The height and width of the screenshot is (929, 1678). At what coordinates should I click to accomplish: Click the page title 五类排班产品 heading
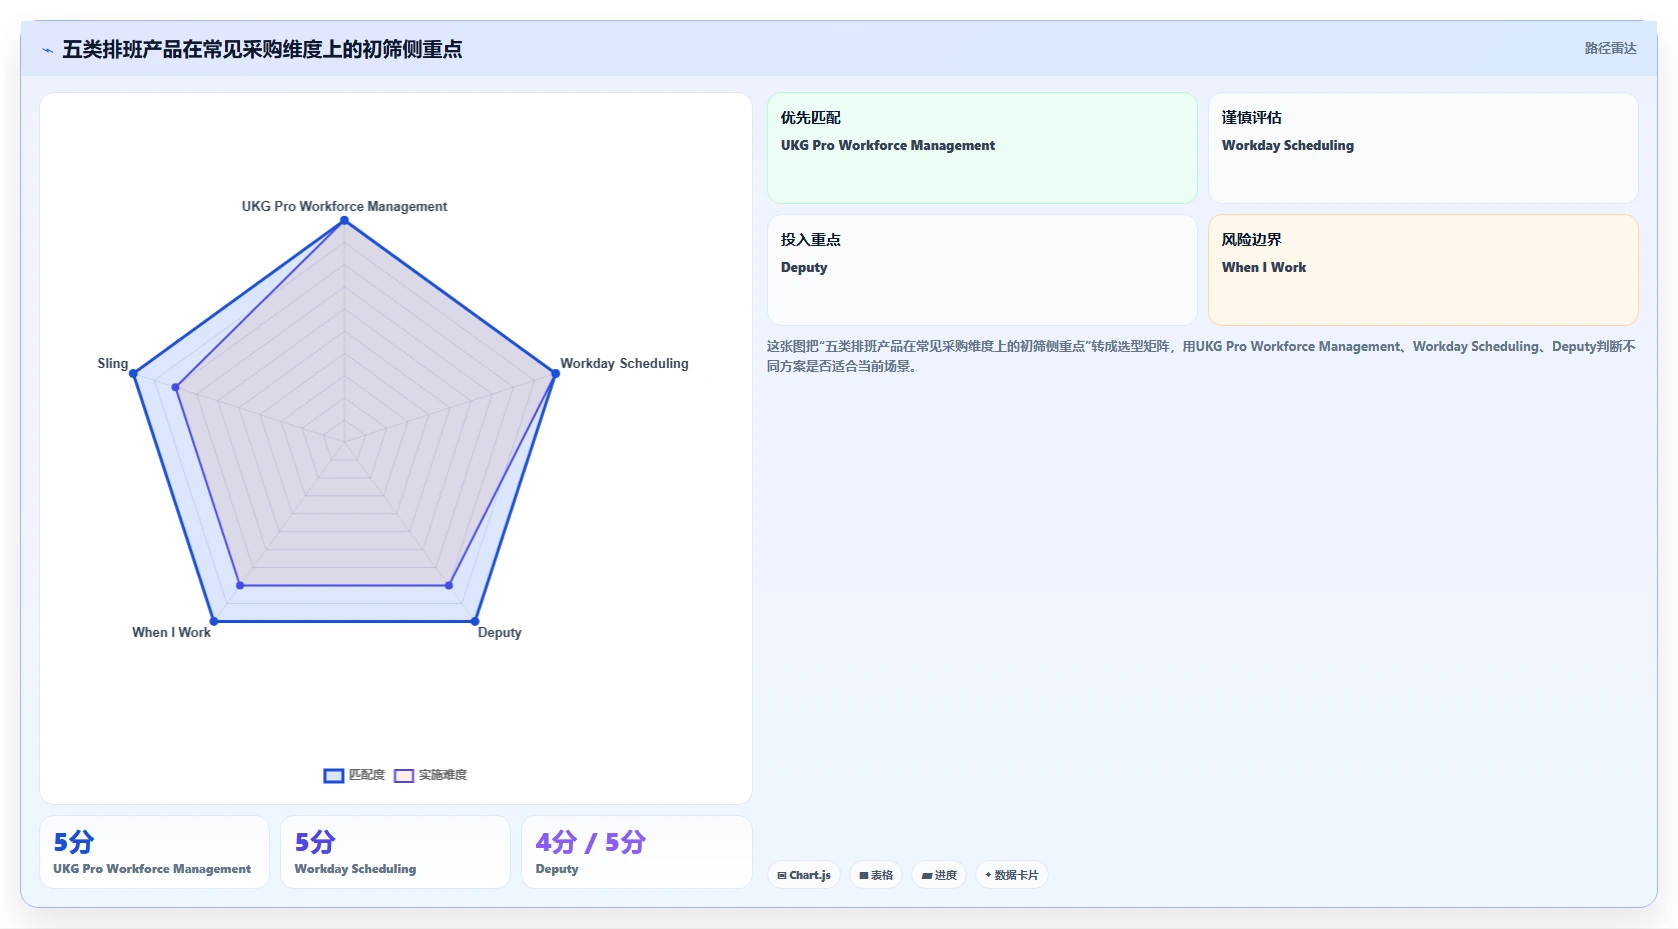coord(262,49)
